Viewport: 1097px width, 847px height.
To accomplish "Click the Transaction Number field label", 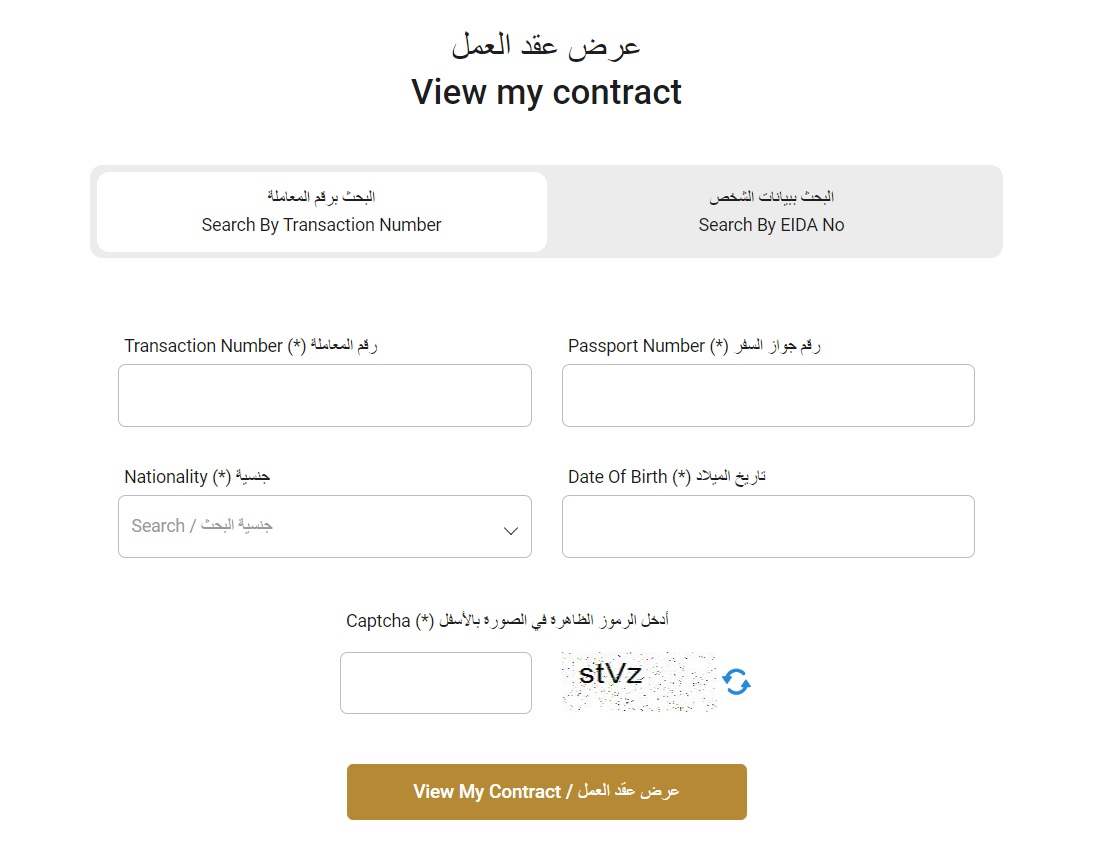I will point(248,345).
